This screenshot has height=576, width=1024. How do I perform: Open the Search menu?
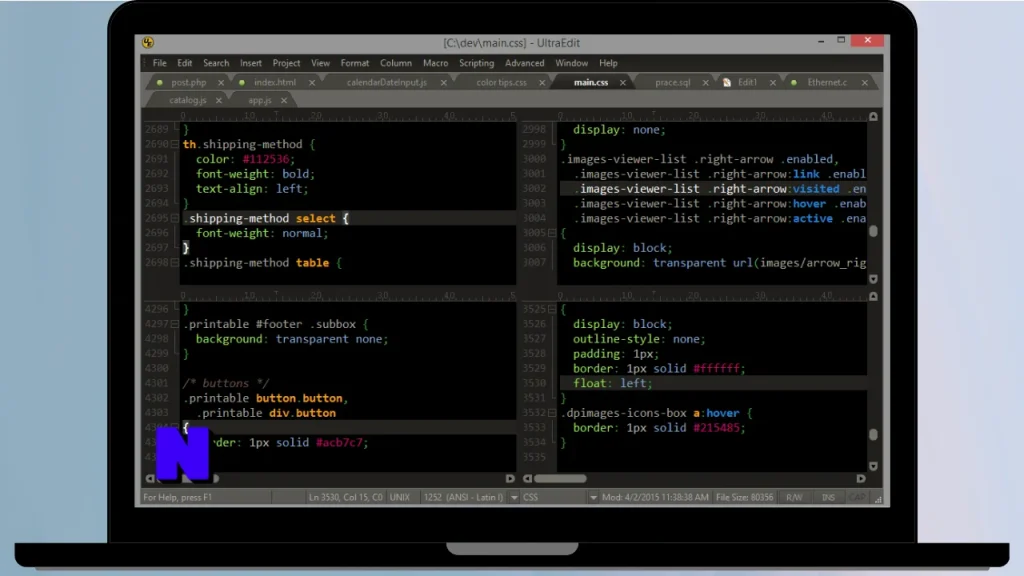click(216, 63)
